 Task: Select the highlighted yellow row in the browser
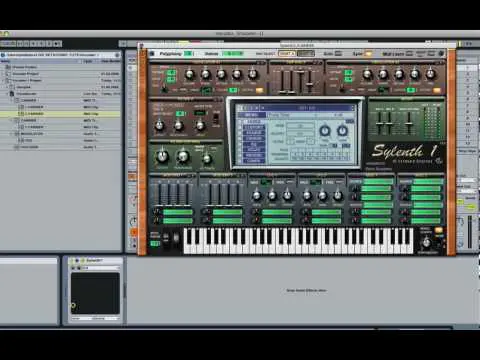[60, 114]
